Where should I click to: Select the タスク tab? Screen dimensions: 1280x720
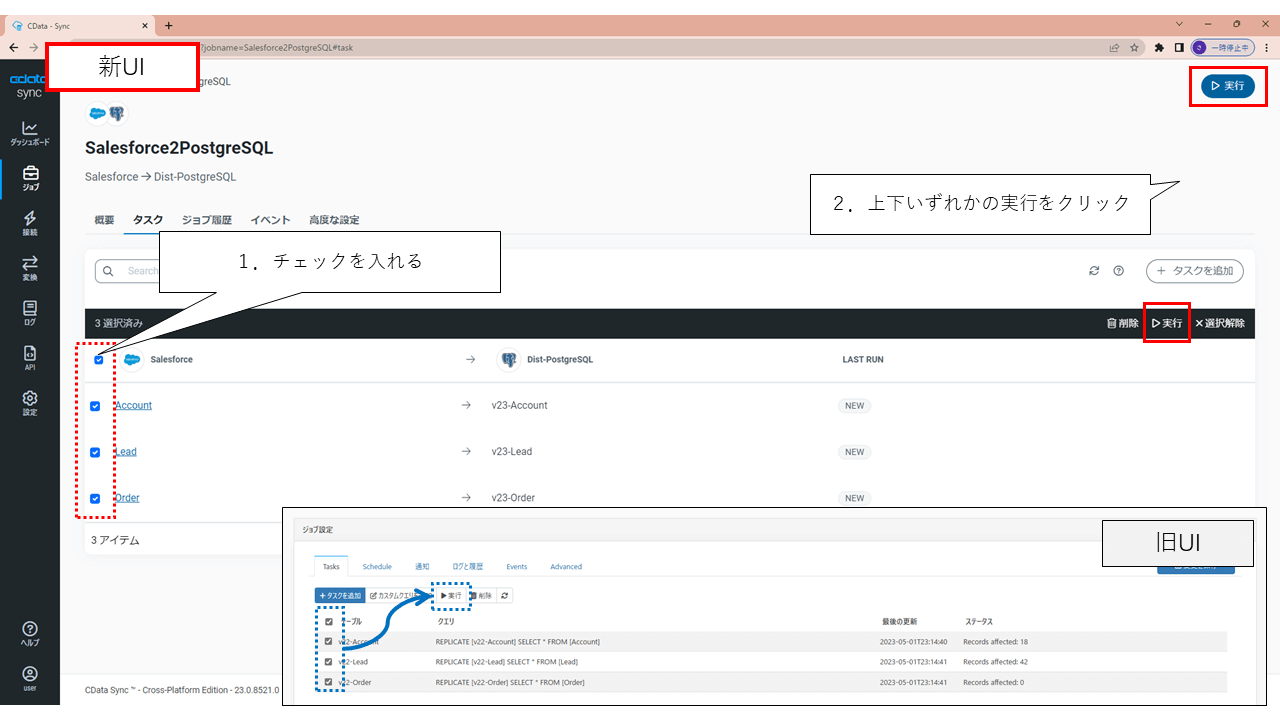tap(148, 220)
